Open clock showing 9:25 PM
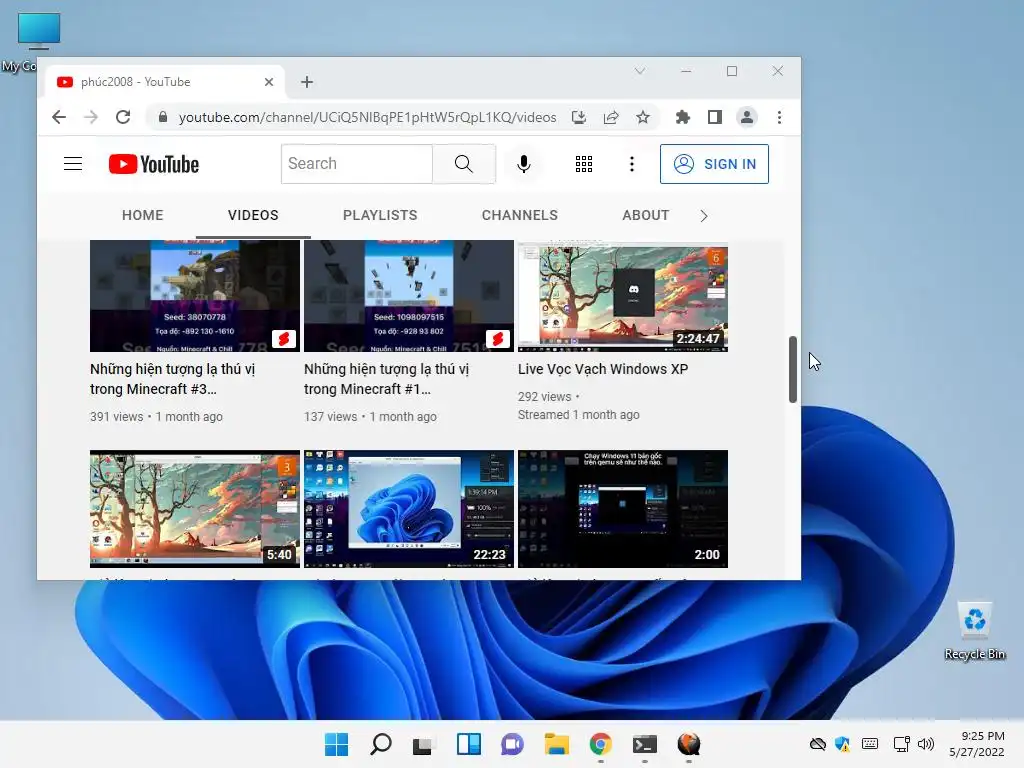Viewport: 1024px width, 768px height. 977,744
